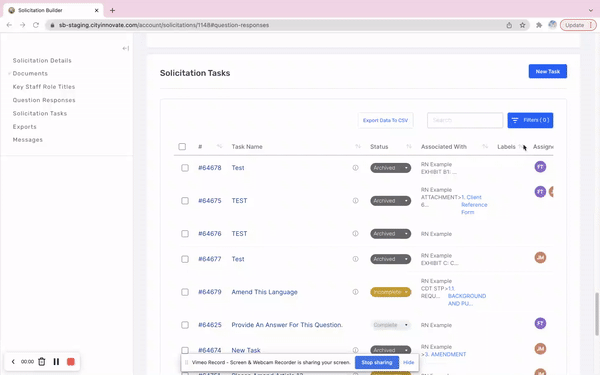The width and height of the screenshot is (600, 375).
Task: Check the box for task #64674
Action: pyautogui.click(x=185, y=350)
